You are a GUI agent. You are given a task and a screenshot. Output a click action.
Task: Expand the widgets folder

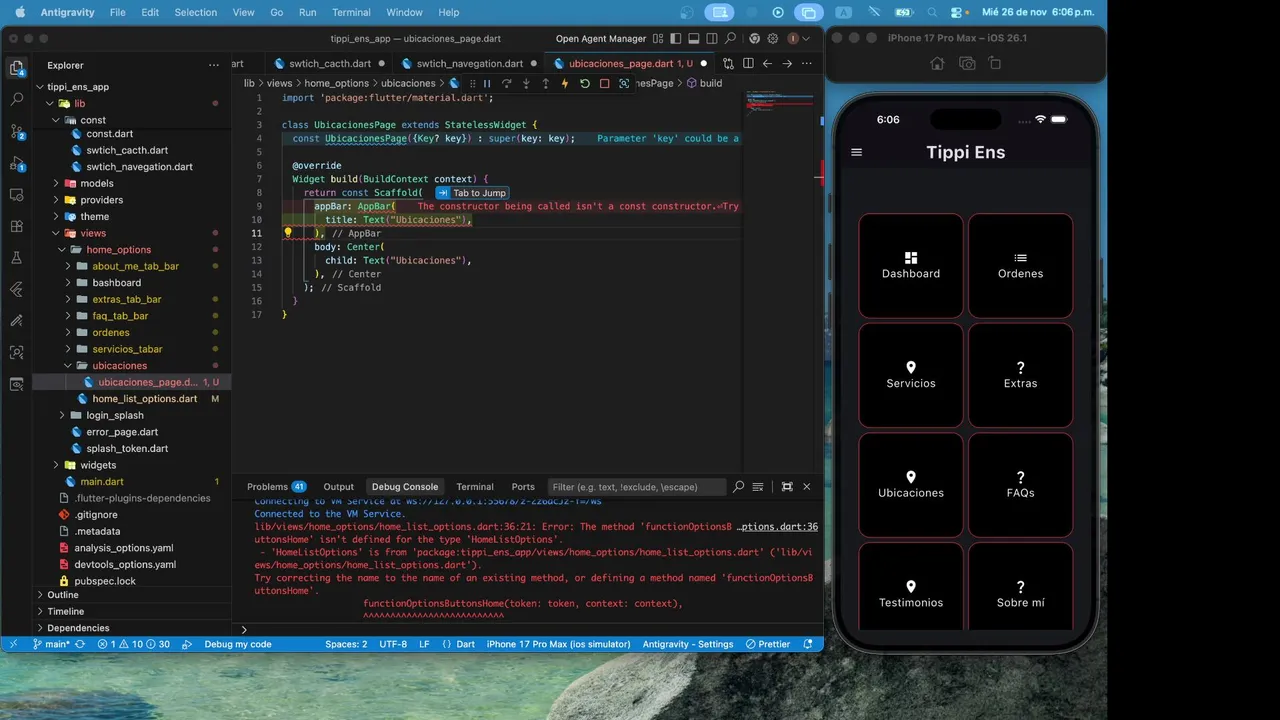click(x=98, y=465)
